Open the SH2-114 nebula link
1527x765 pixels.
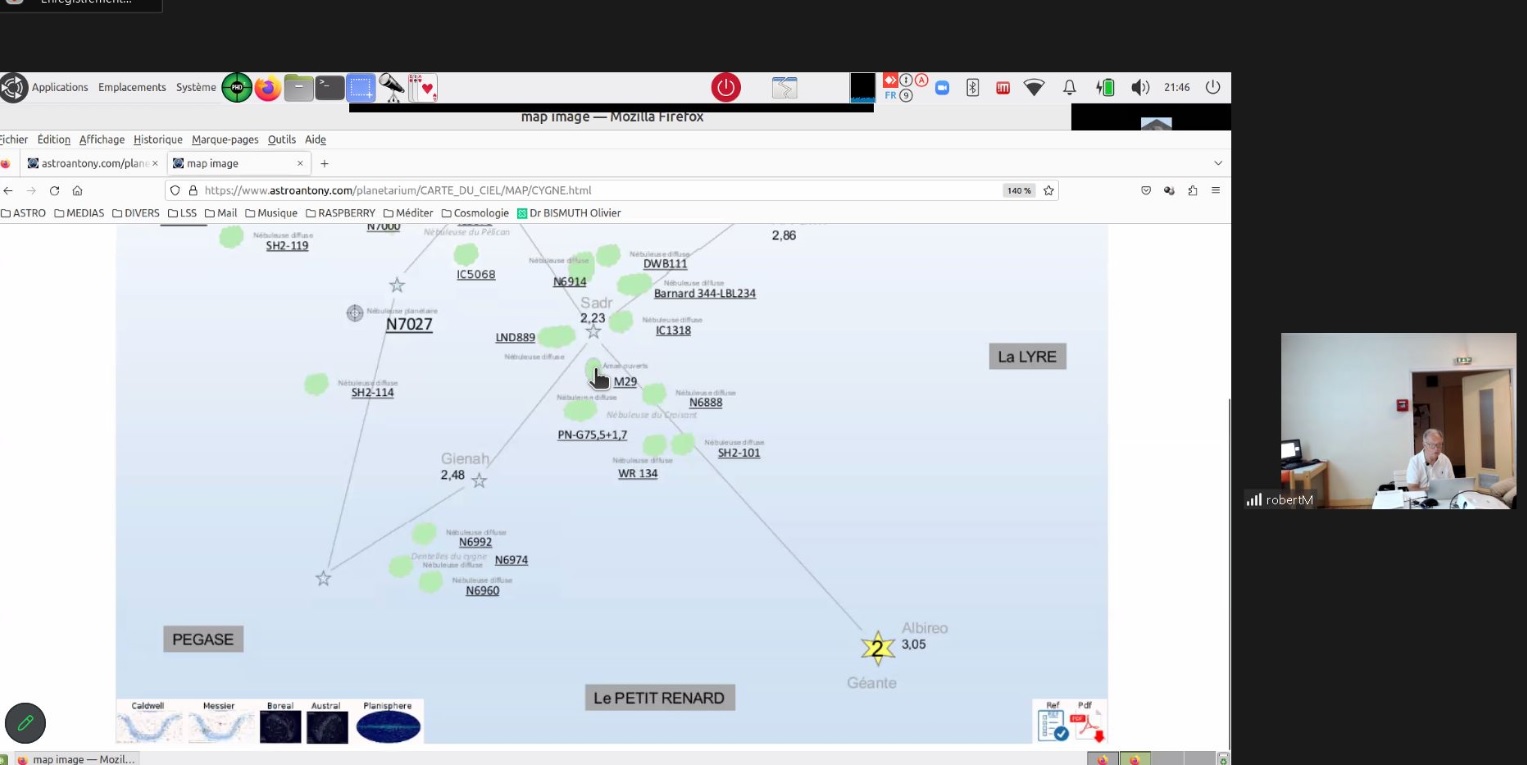click(373, 393)
